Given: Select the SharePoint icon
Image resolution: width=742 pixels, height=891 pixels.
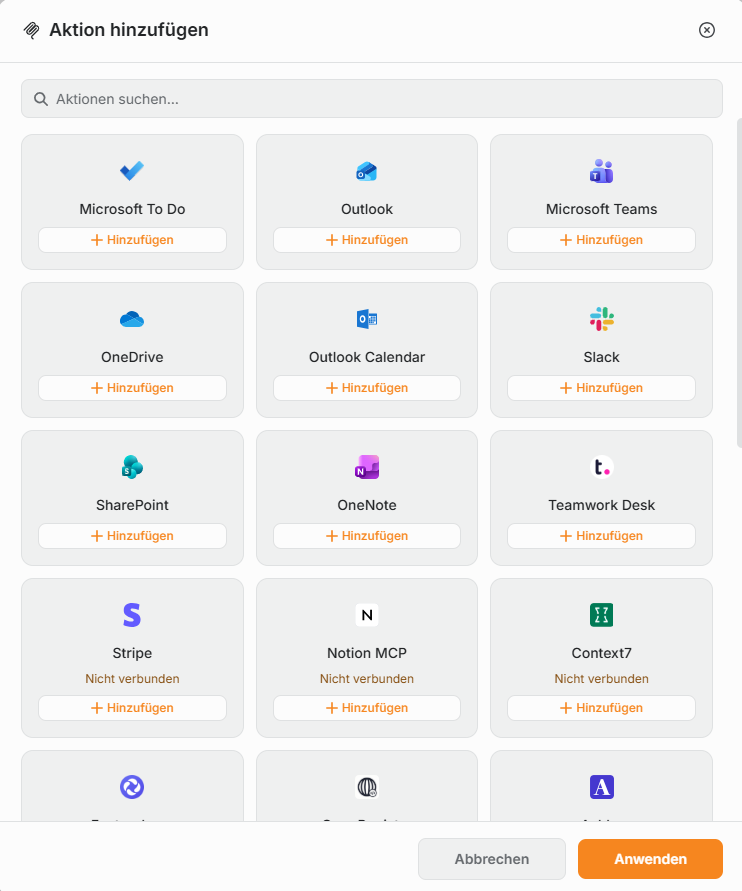Looking at the screenshot, I should coord(132,467).
